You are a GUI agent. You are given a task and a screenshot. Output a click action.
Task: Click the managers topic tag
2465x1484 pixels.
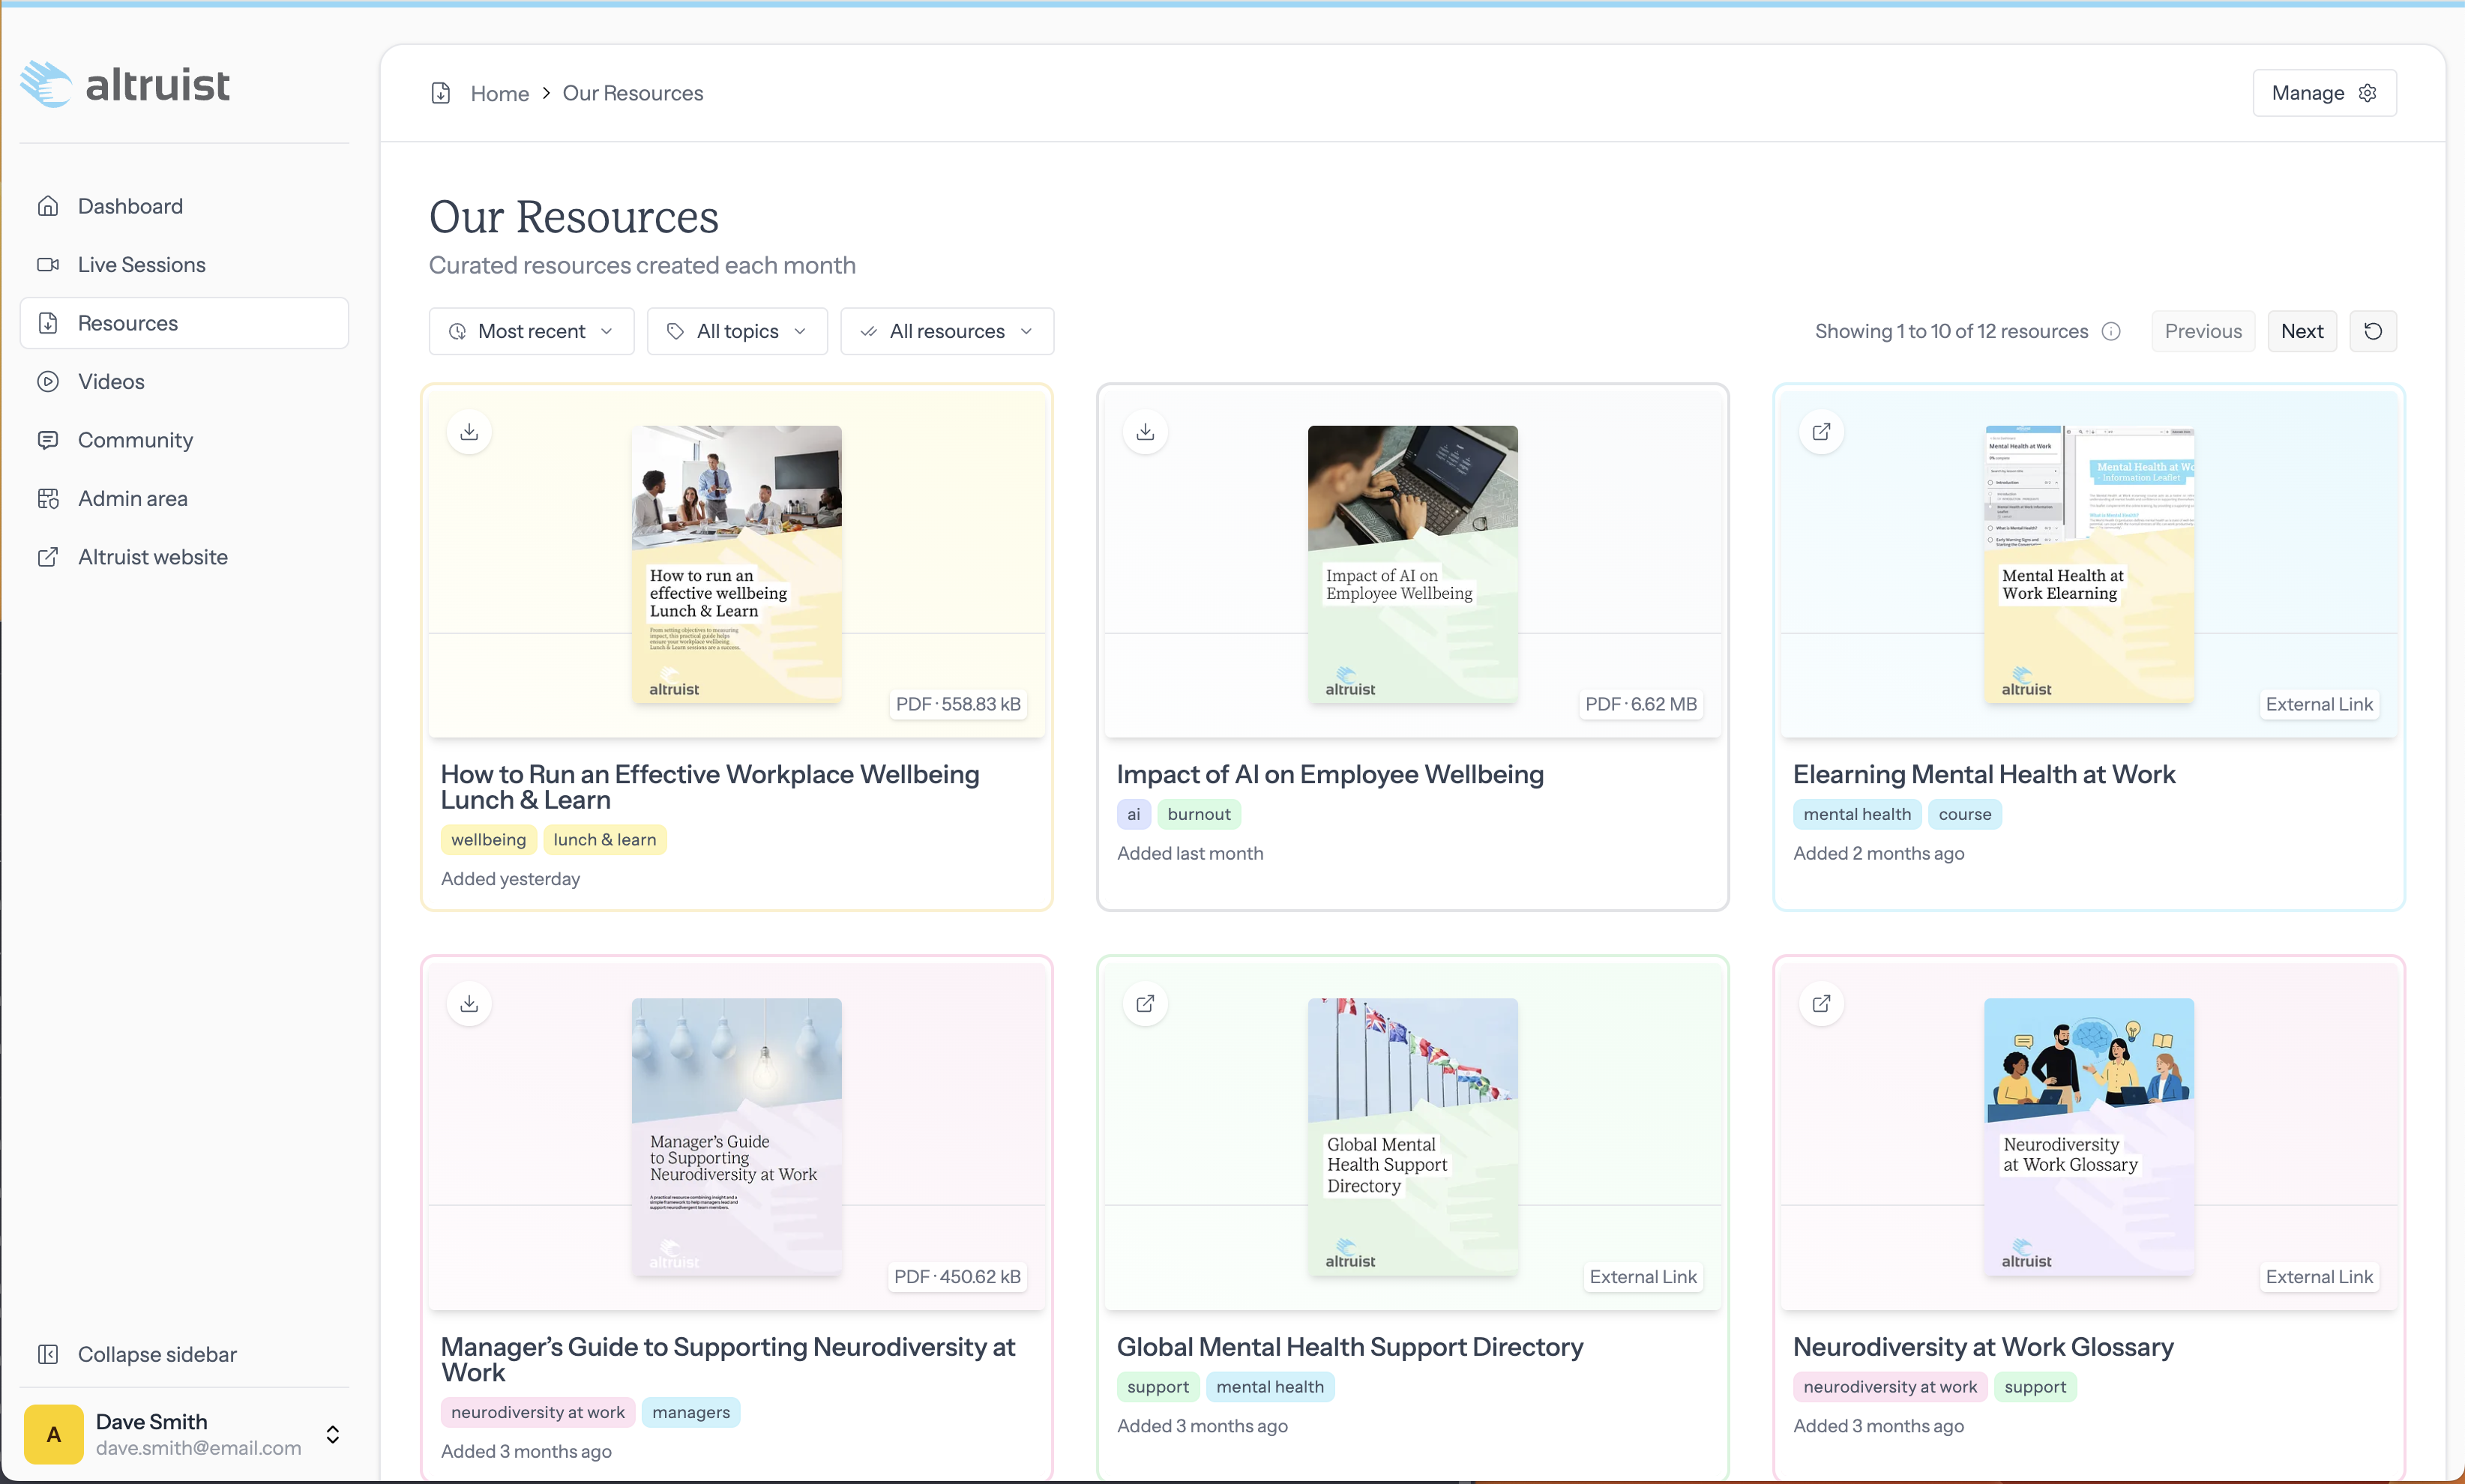(691, 1412)
